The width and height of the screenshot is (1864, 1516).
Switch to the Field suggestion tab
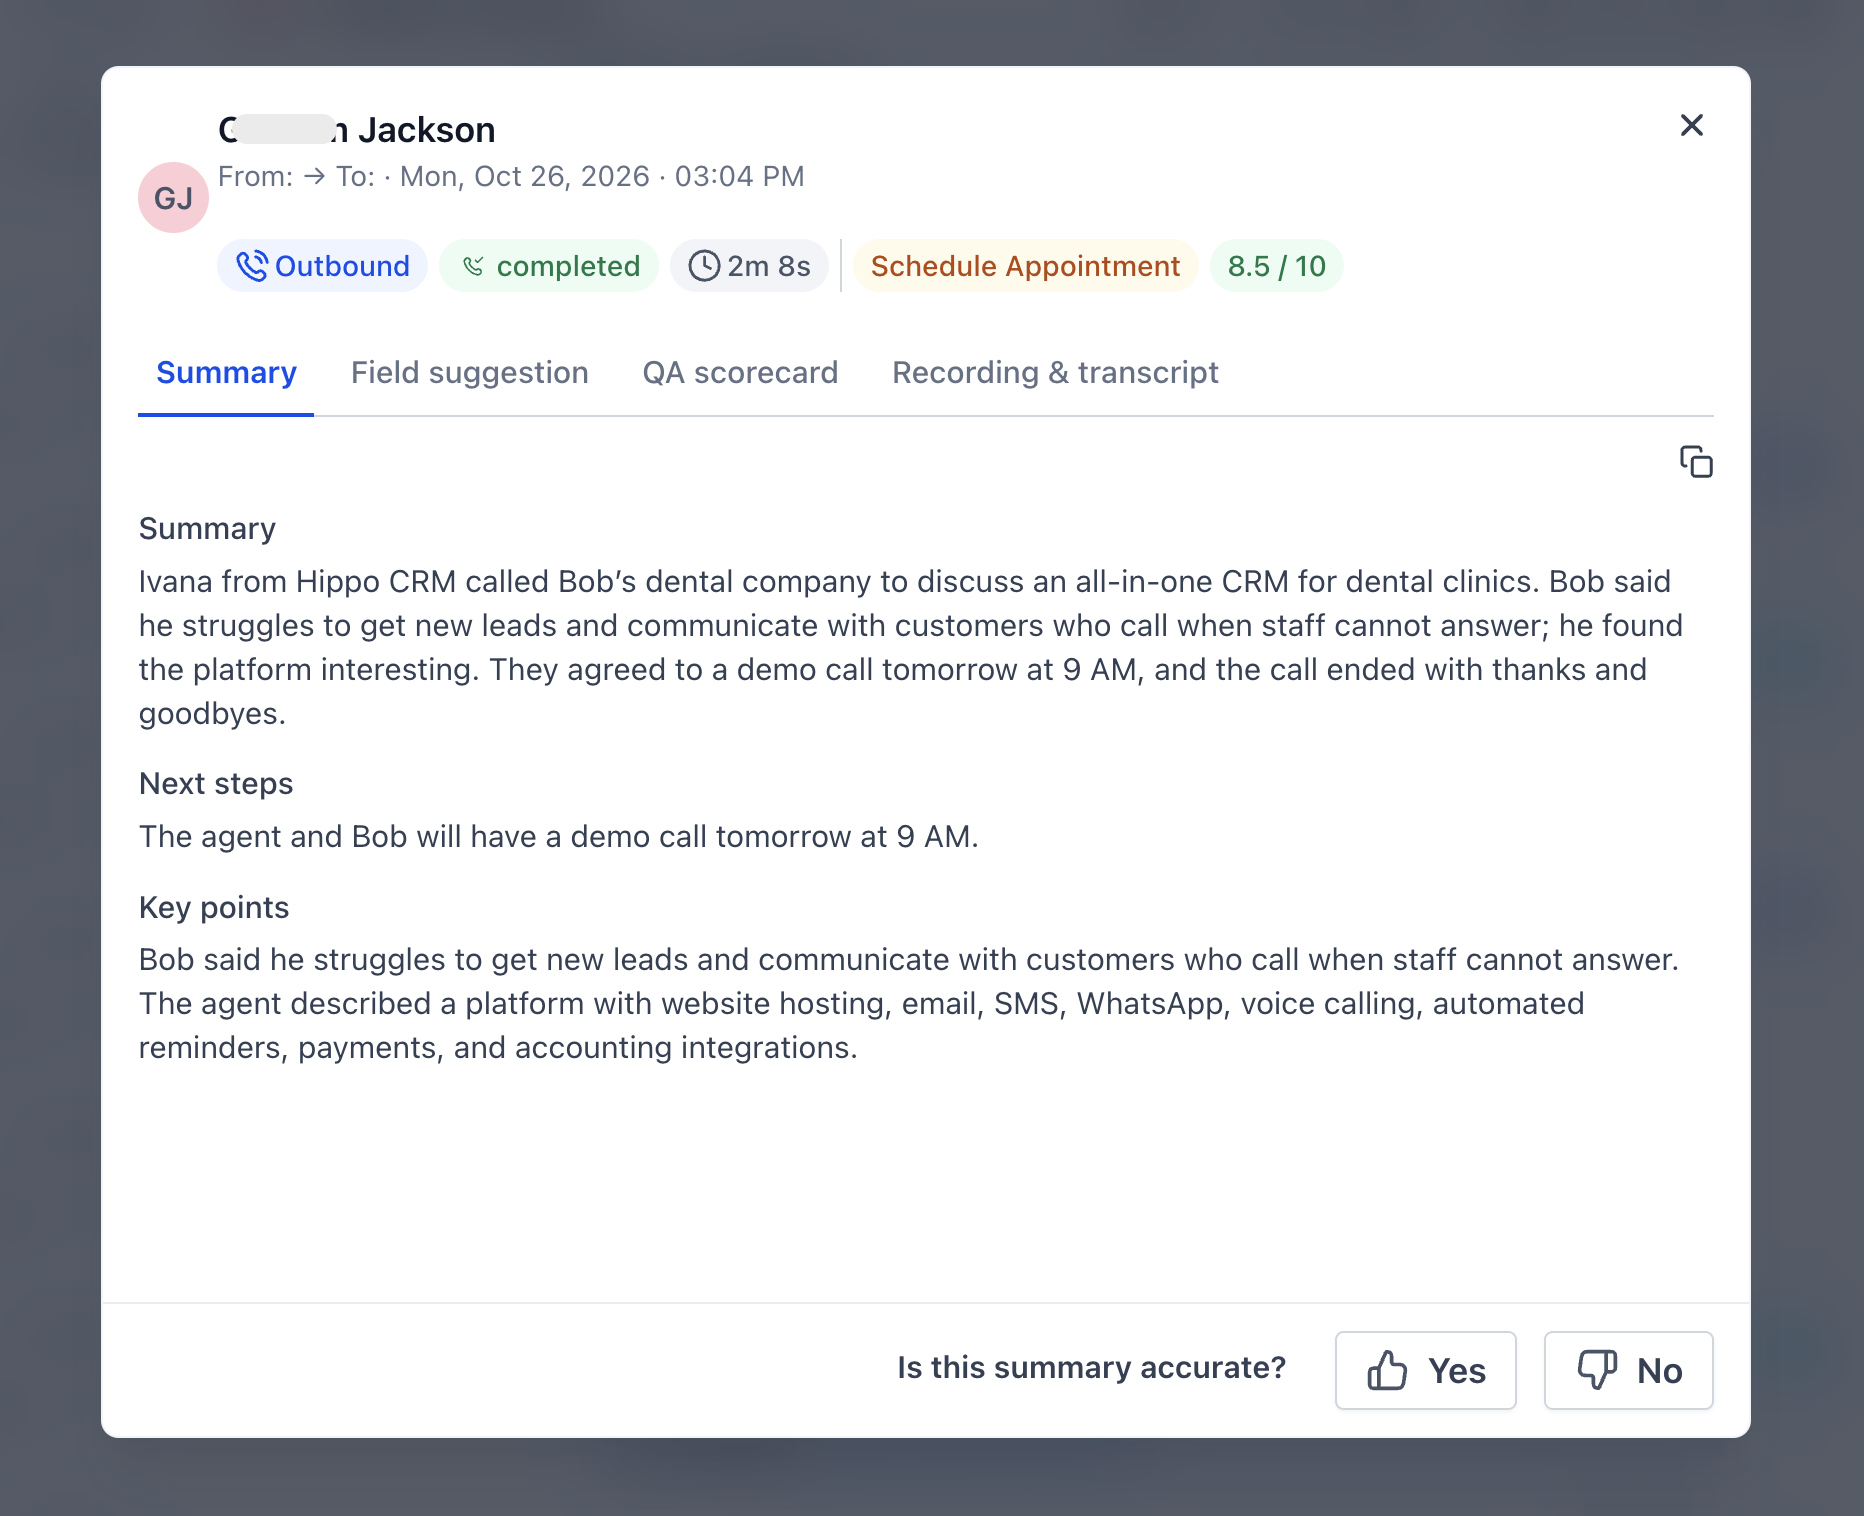pos(470,372)
